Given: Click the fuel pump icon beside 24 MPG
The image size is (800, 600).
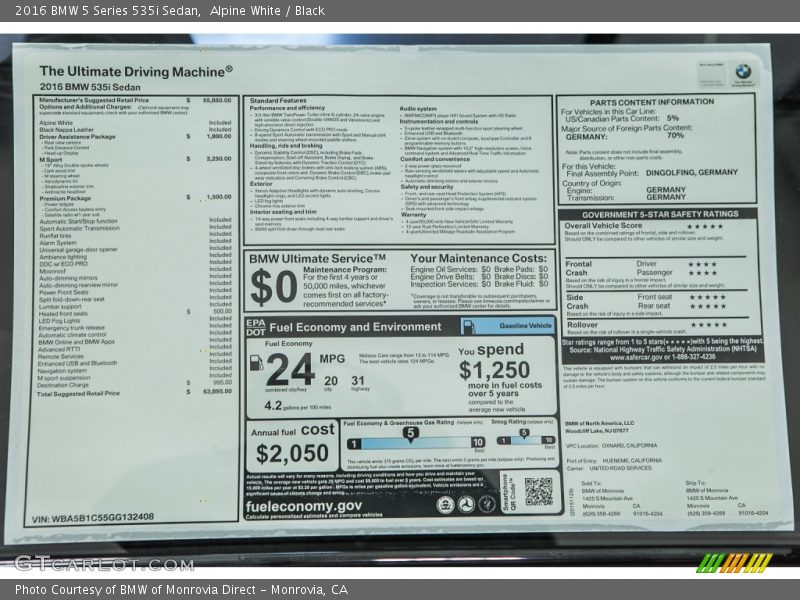Looking at the screenshot, I should coord(256,363).
